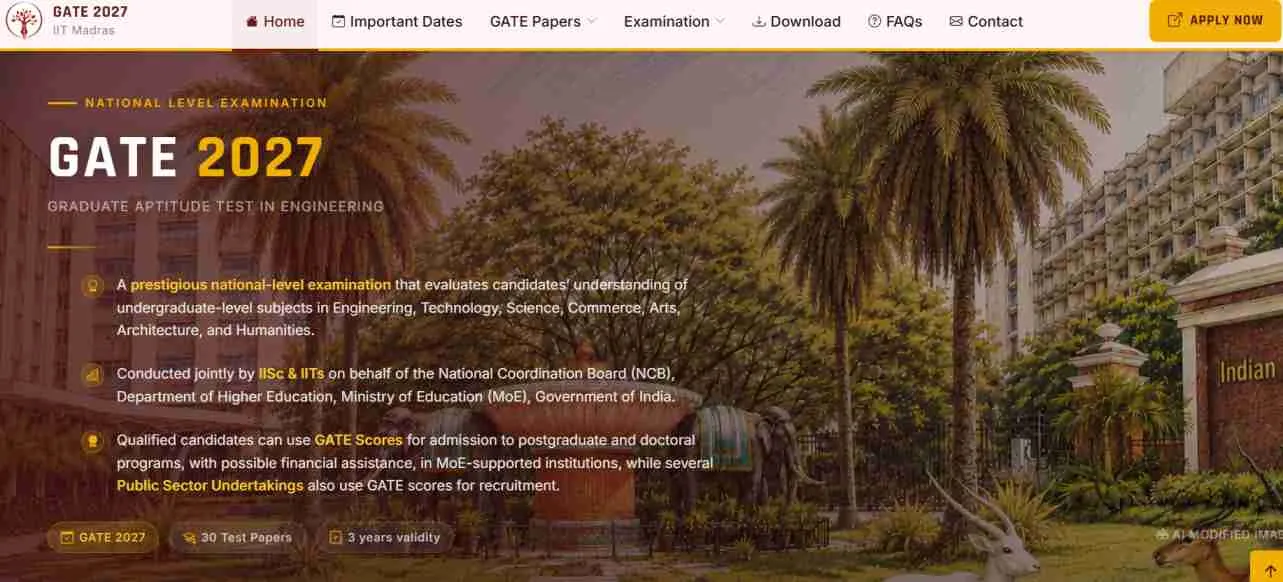The image size is (1283, 582).
Task: Click the home icon in the navbar
Action: pyautogui.click(x=252, y=21)
